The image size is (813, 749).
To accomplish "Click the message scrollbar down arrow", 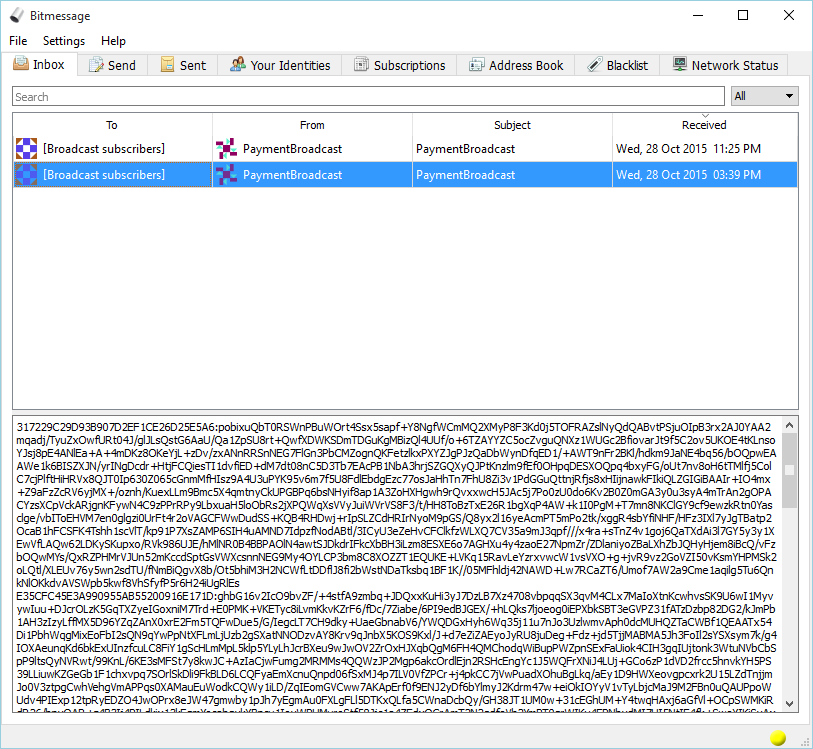I will 789,704.
